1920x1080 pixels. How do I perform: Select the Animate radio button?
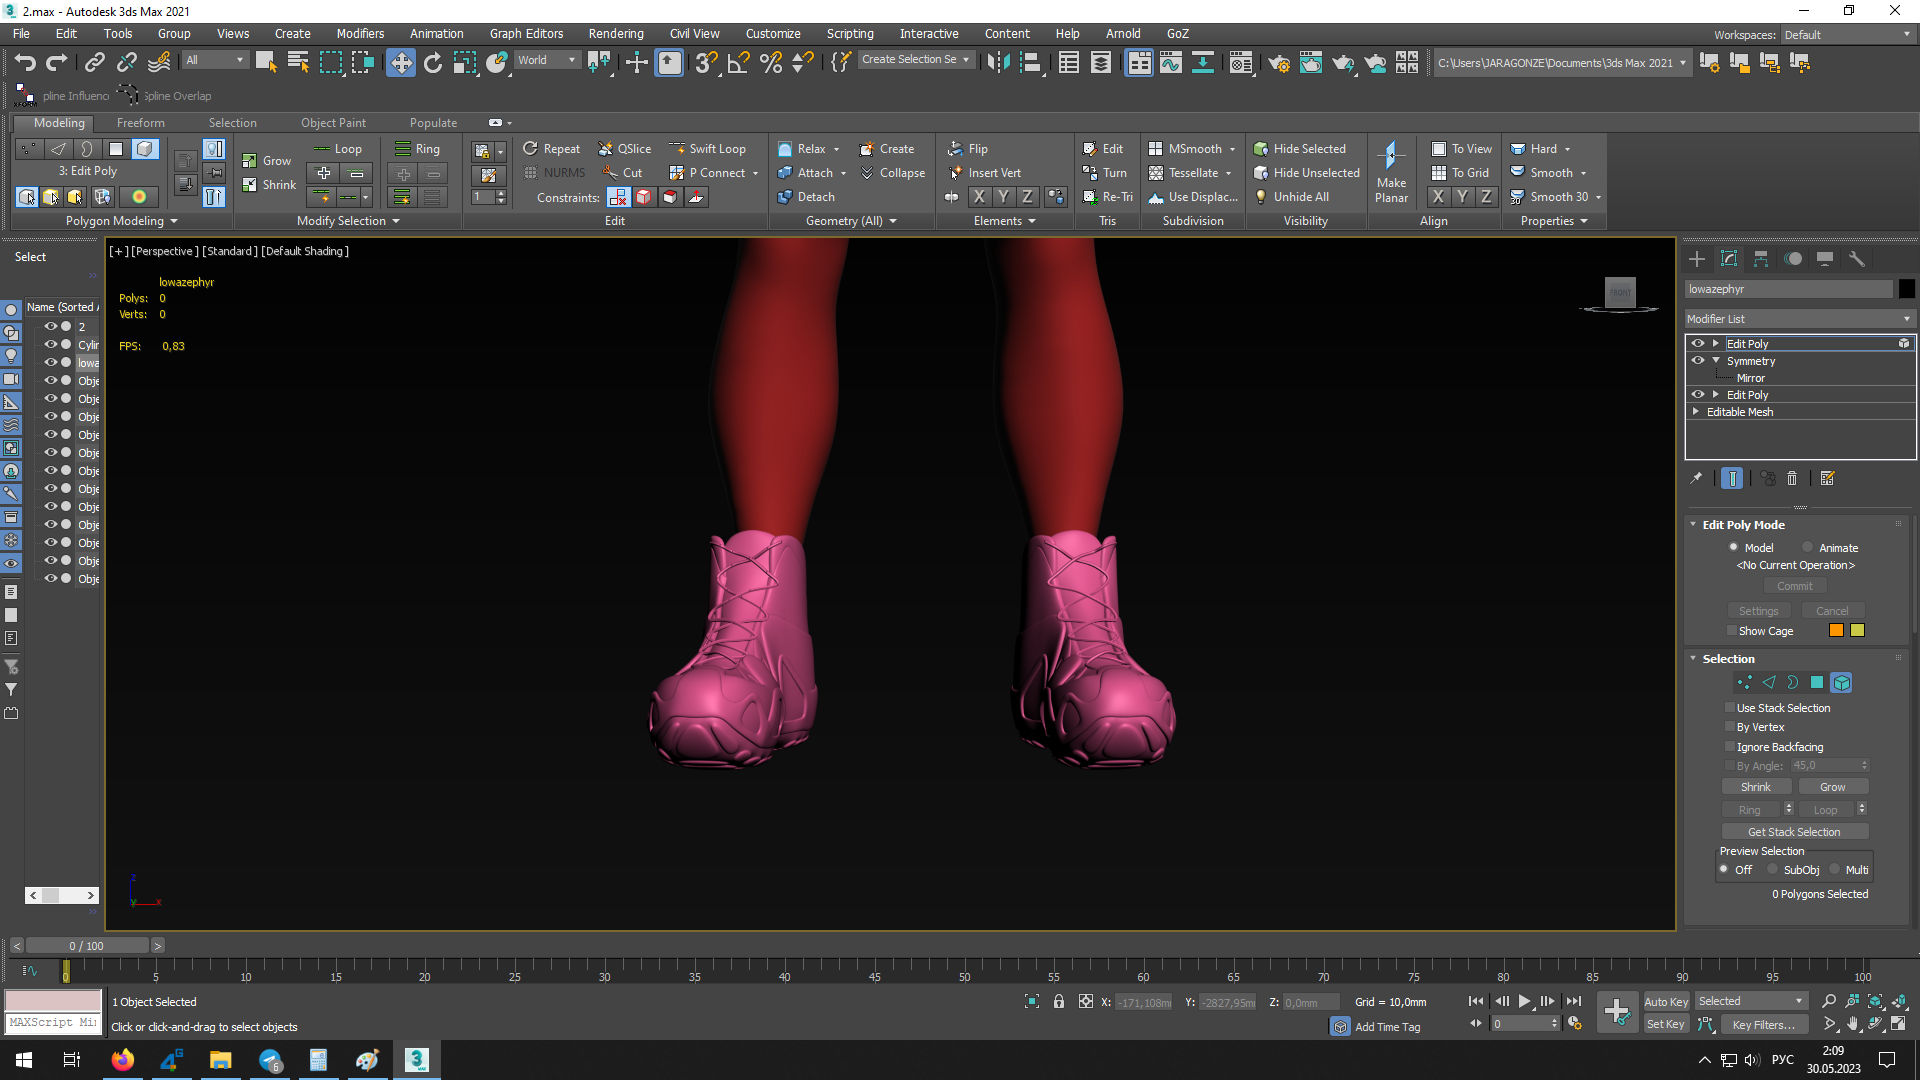point(1808,548)
